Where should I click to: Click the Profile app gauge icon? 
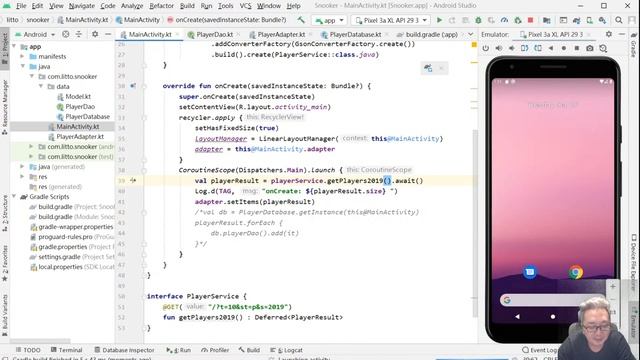(504, 20)
